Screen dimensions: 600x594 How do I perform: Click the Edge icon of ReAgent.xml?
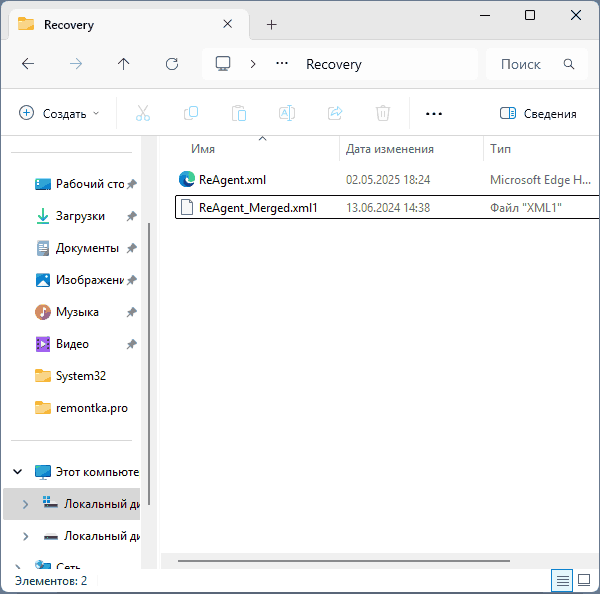[187, 179]
